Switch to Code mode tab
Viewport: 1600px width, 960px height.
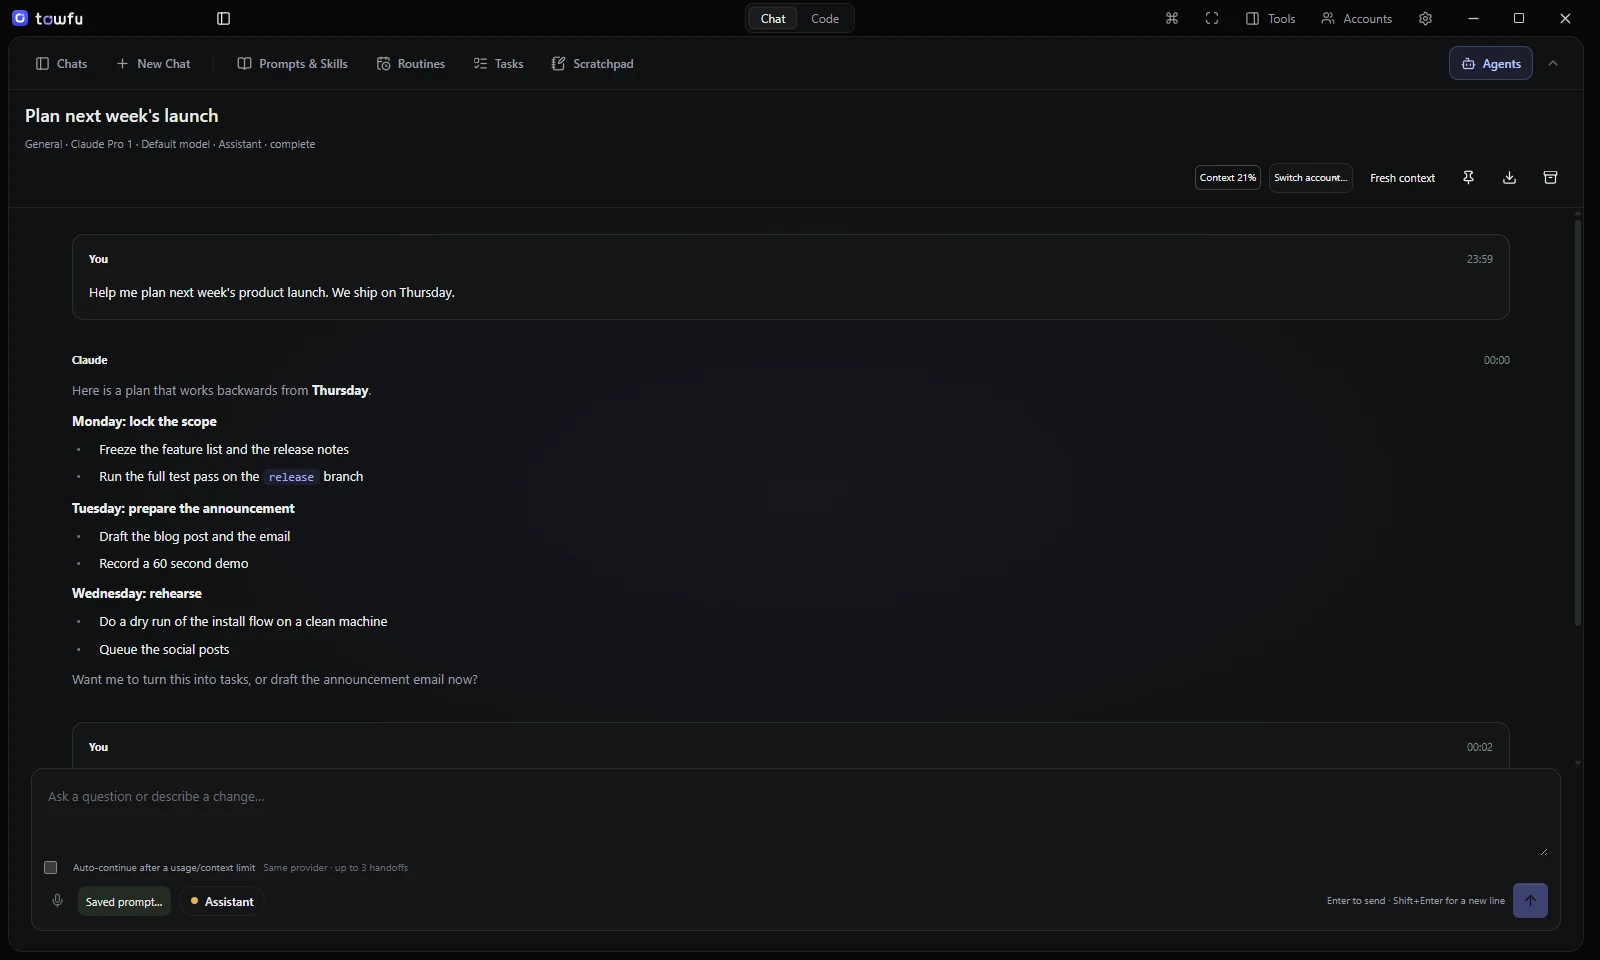point(825,18)
